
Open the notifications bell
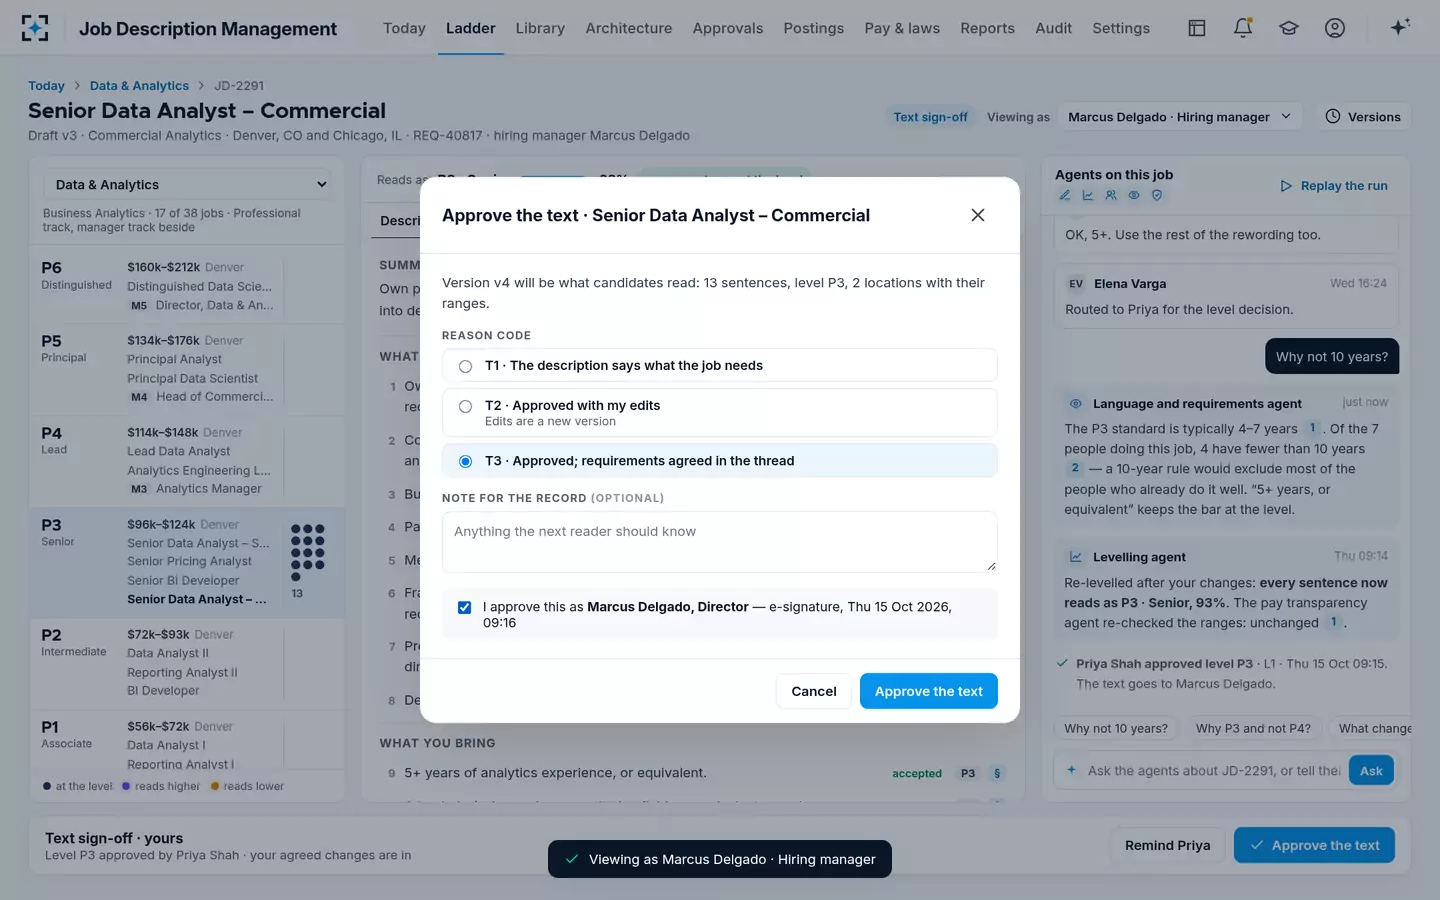point(1243,28)
